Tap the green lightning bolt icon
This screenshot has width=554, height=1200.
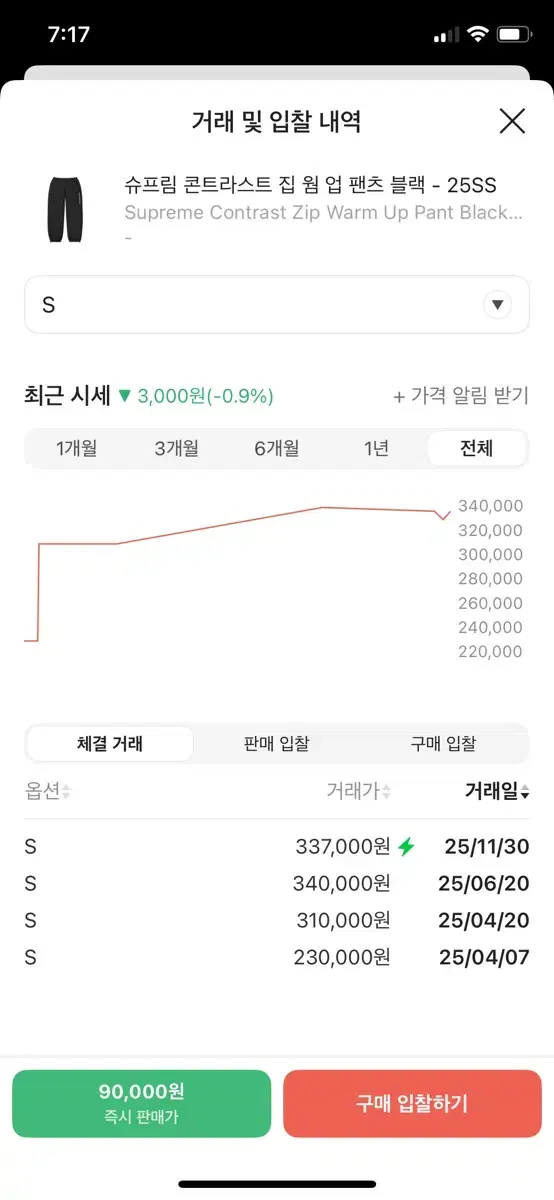(406, 847)
